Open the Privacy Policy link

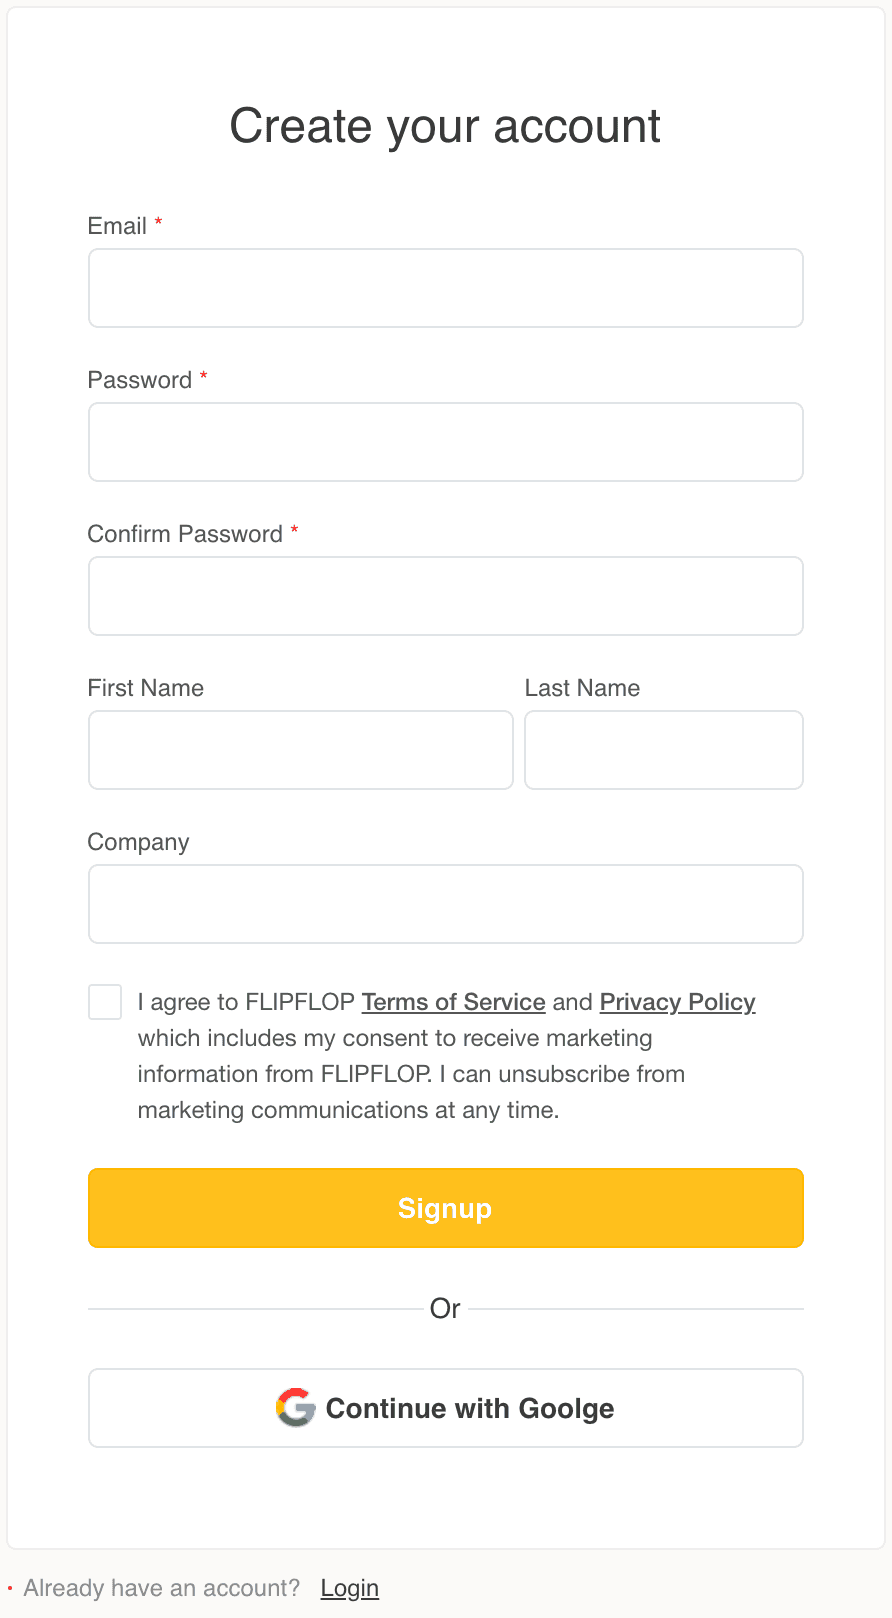coord(677,1002)
